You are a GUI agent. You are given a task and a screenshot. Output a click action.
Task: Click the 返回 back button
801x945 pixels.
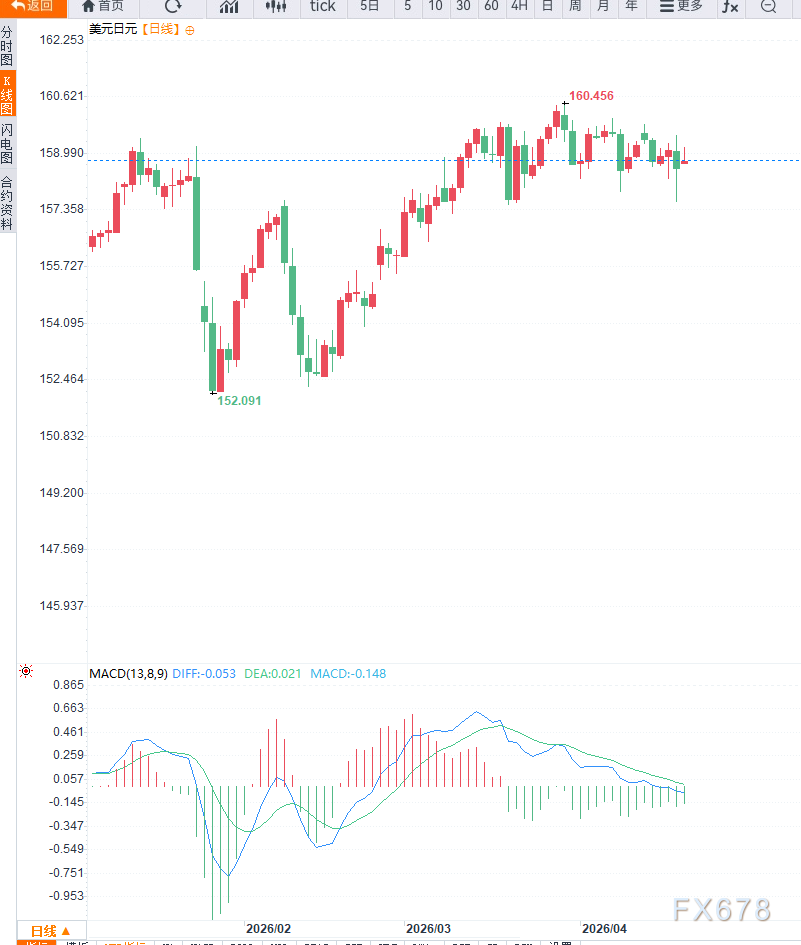33,7
